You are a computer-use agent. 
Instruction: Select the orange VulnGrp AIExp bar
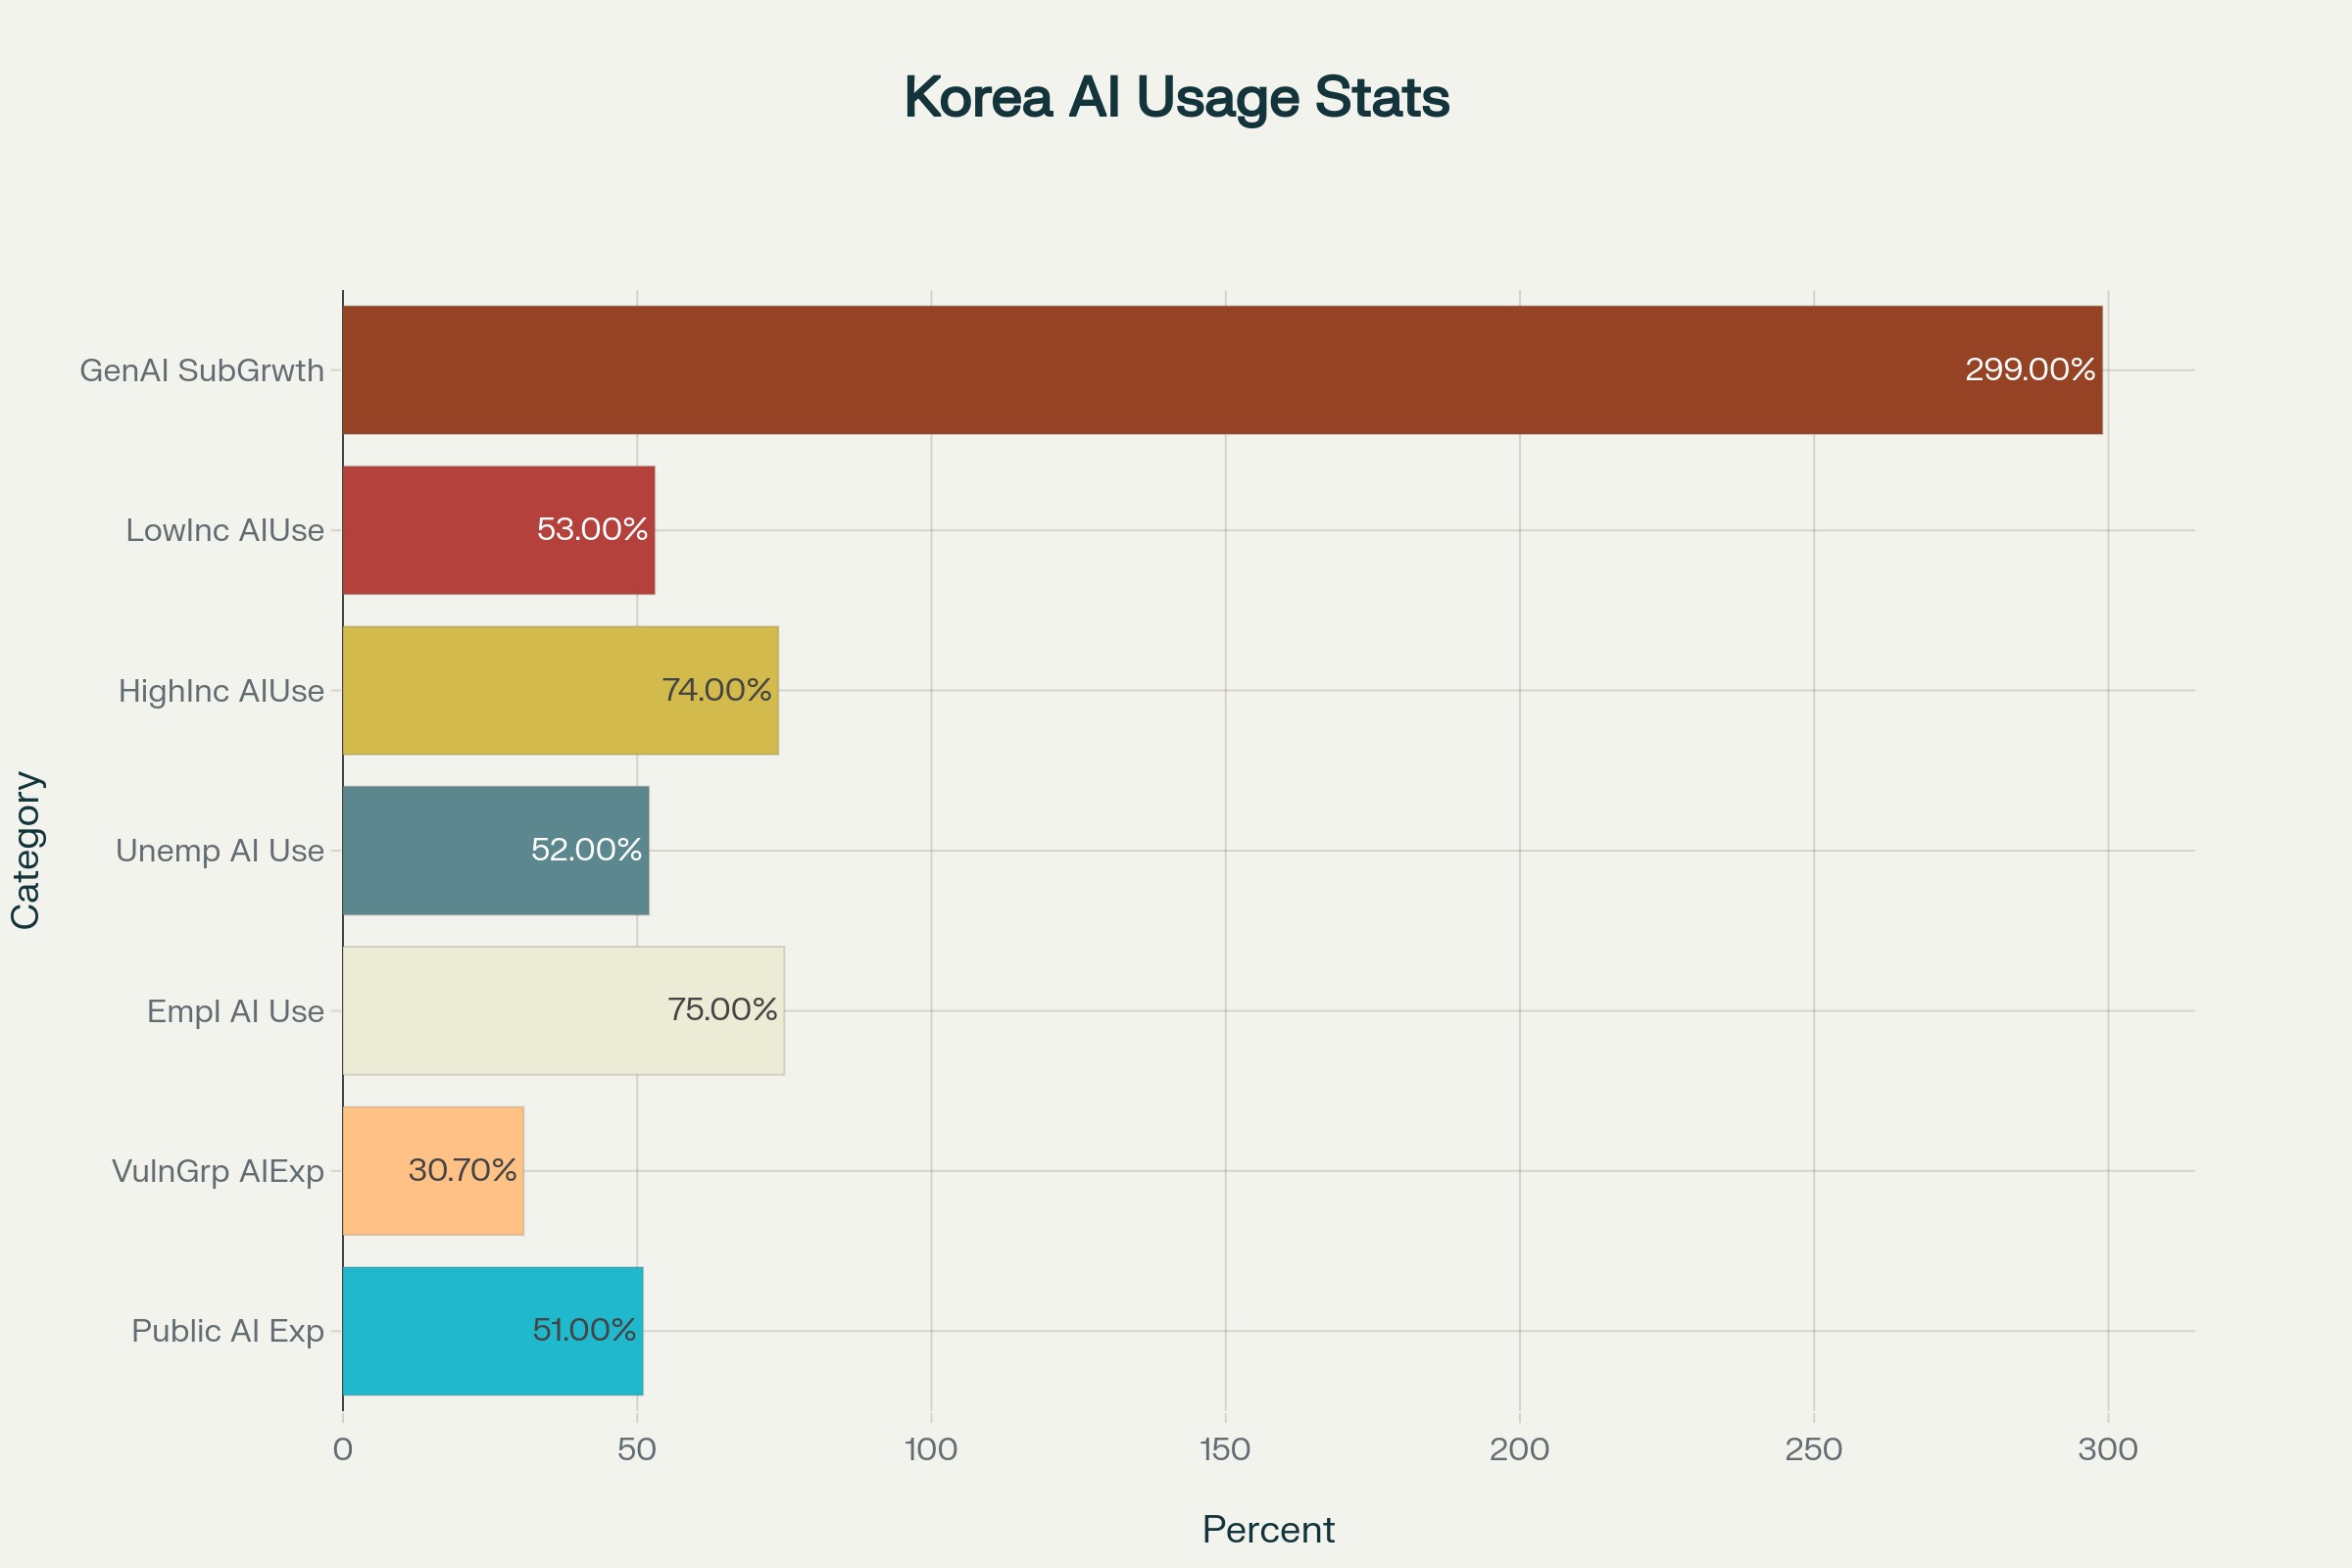pos(433,1170)
